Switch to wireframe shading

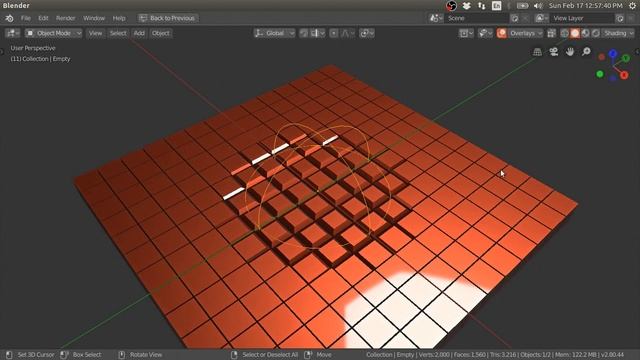tap(564, 33)
